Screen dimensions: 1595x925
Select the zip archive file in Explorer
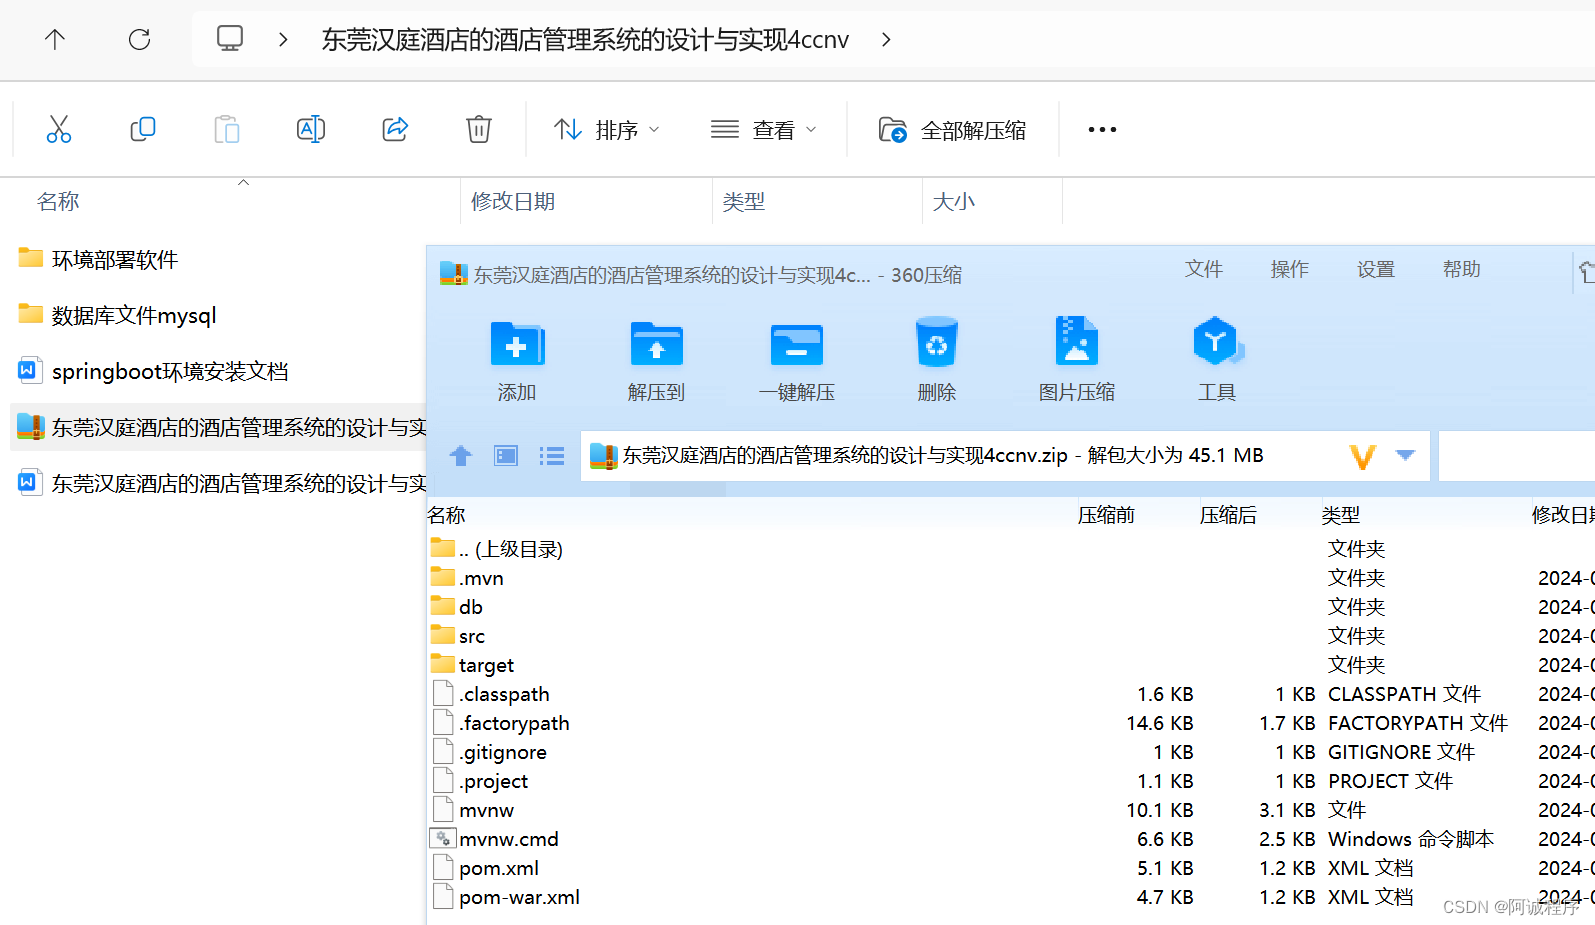coord(220,427)
